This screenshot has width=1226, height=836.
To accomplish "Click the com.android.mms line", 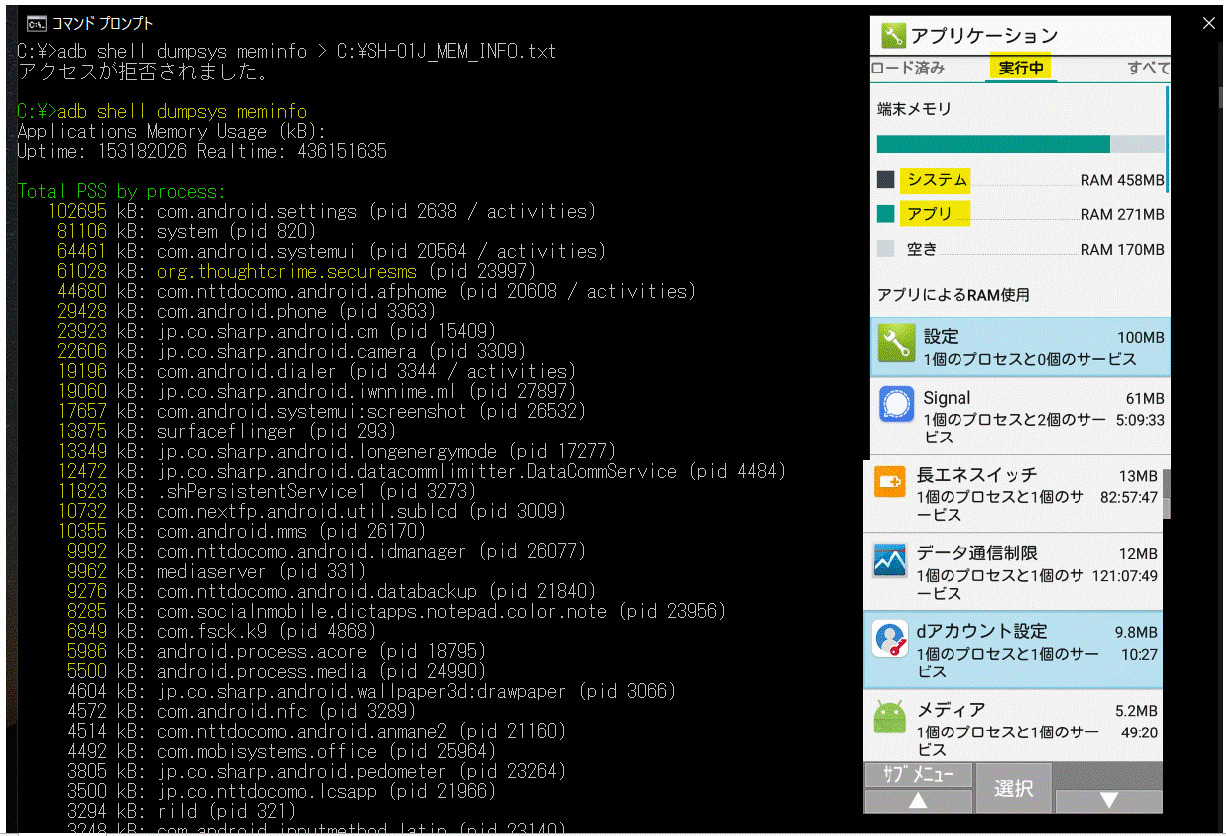I will [x=241, y=531].
